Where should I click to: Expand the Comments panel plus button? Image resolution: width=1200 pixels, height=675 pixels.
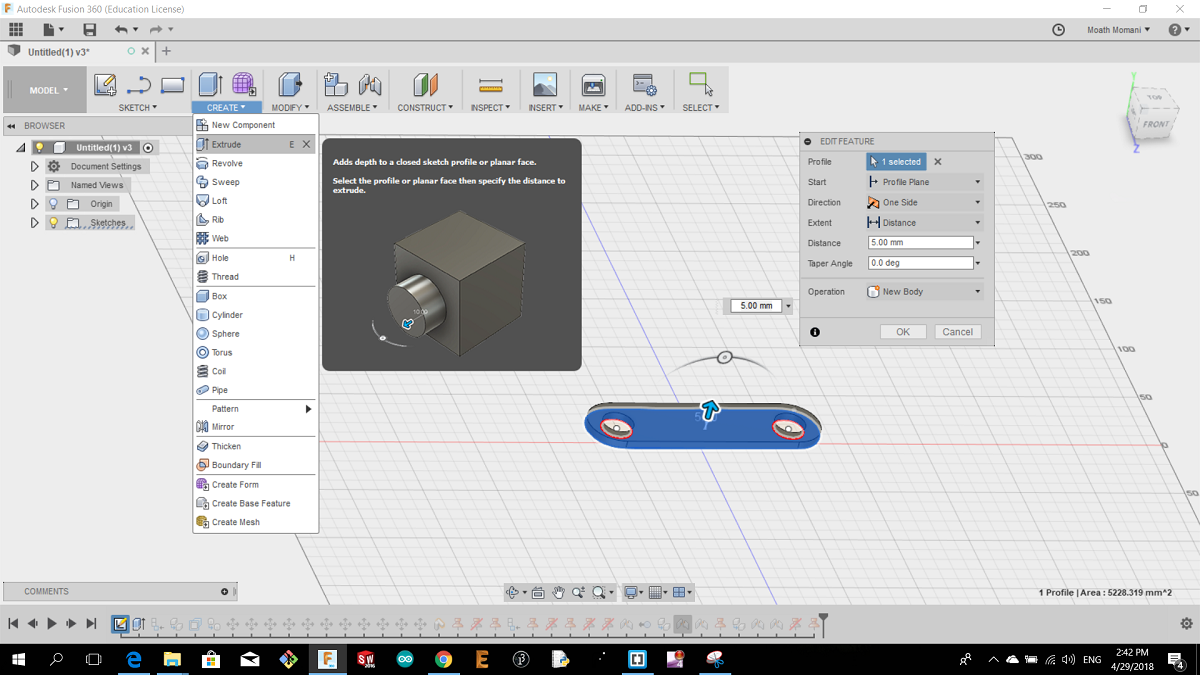pos(224,592)
